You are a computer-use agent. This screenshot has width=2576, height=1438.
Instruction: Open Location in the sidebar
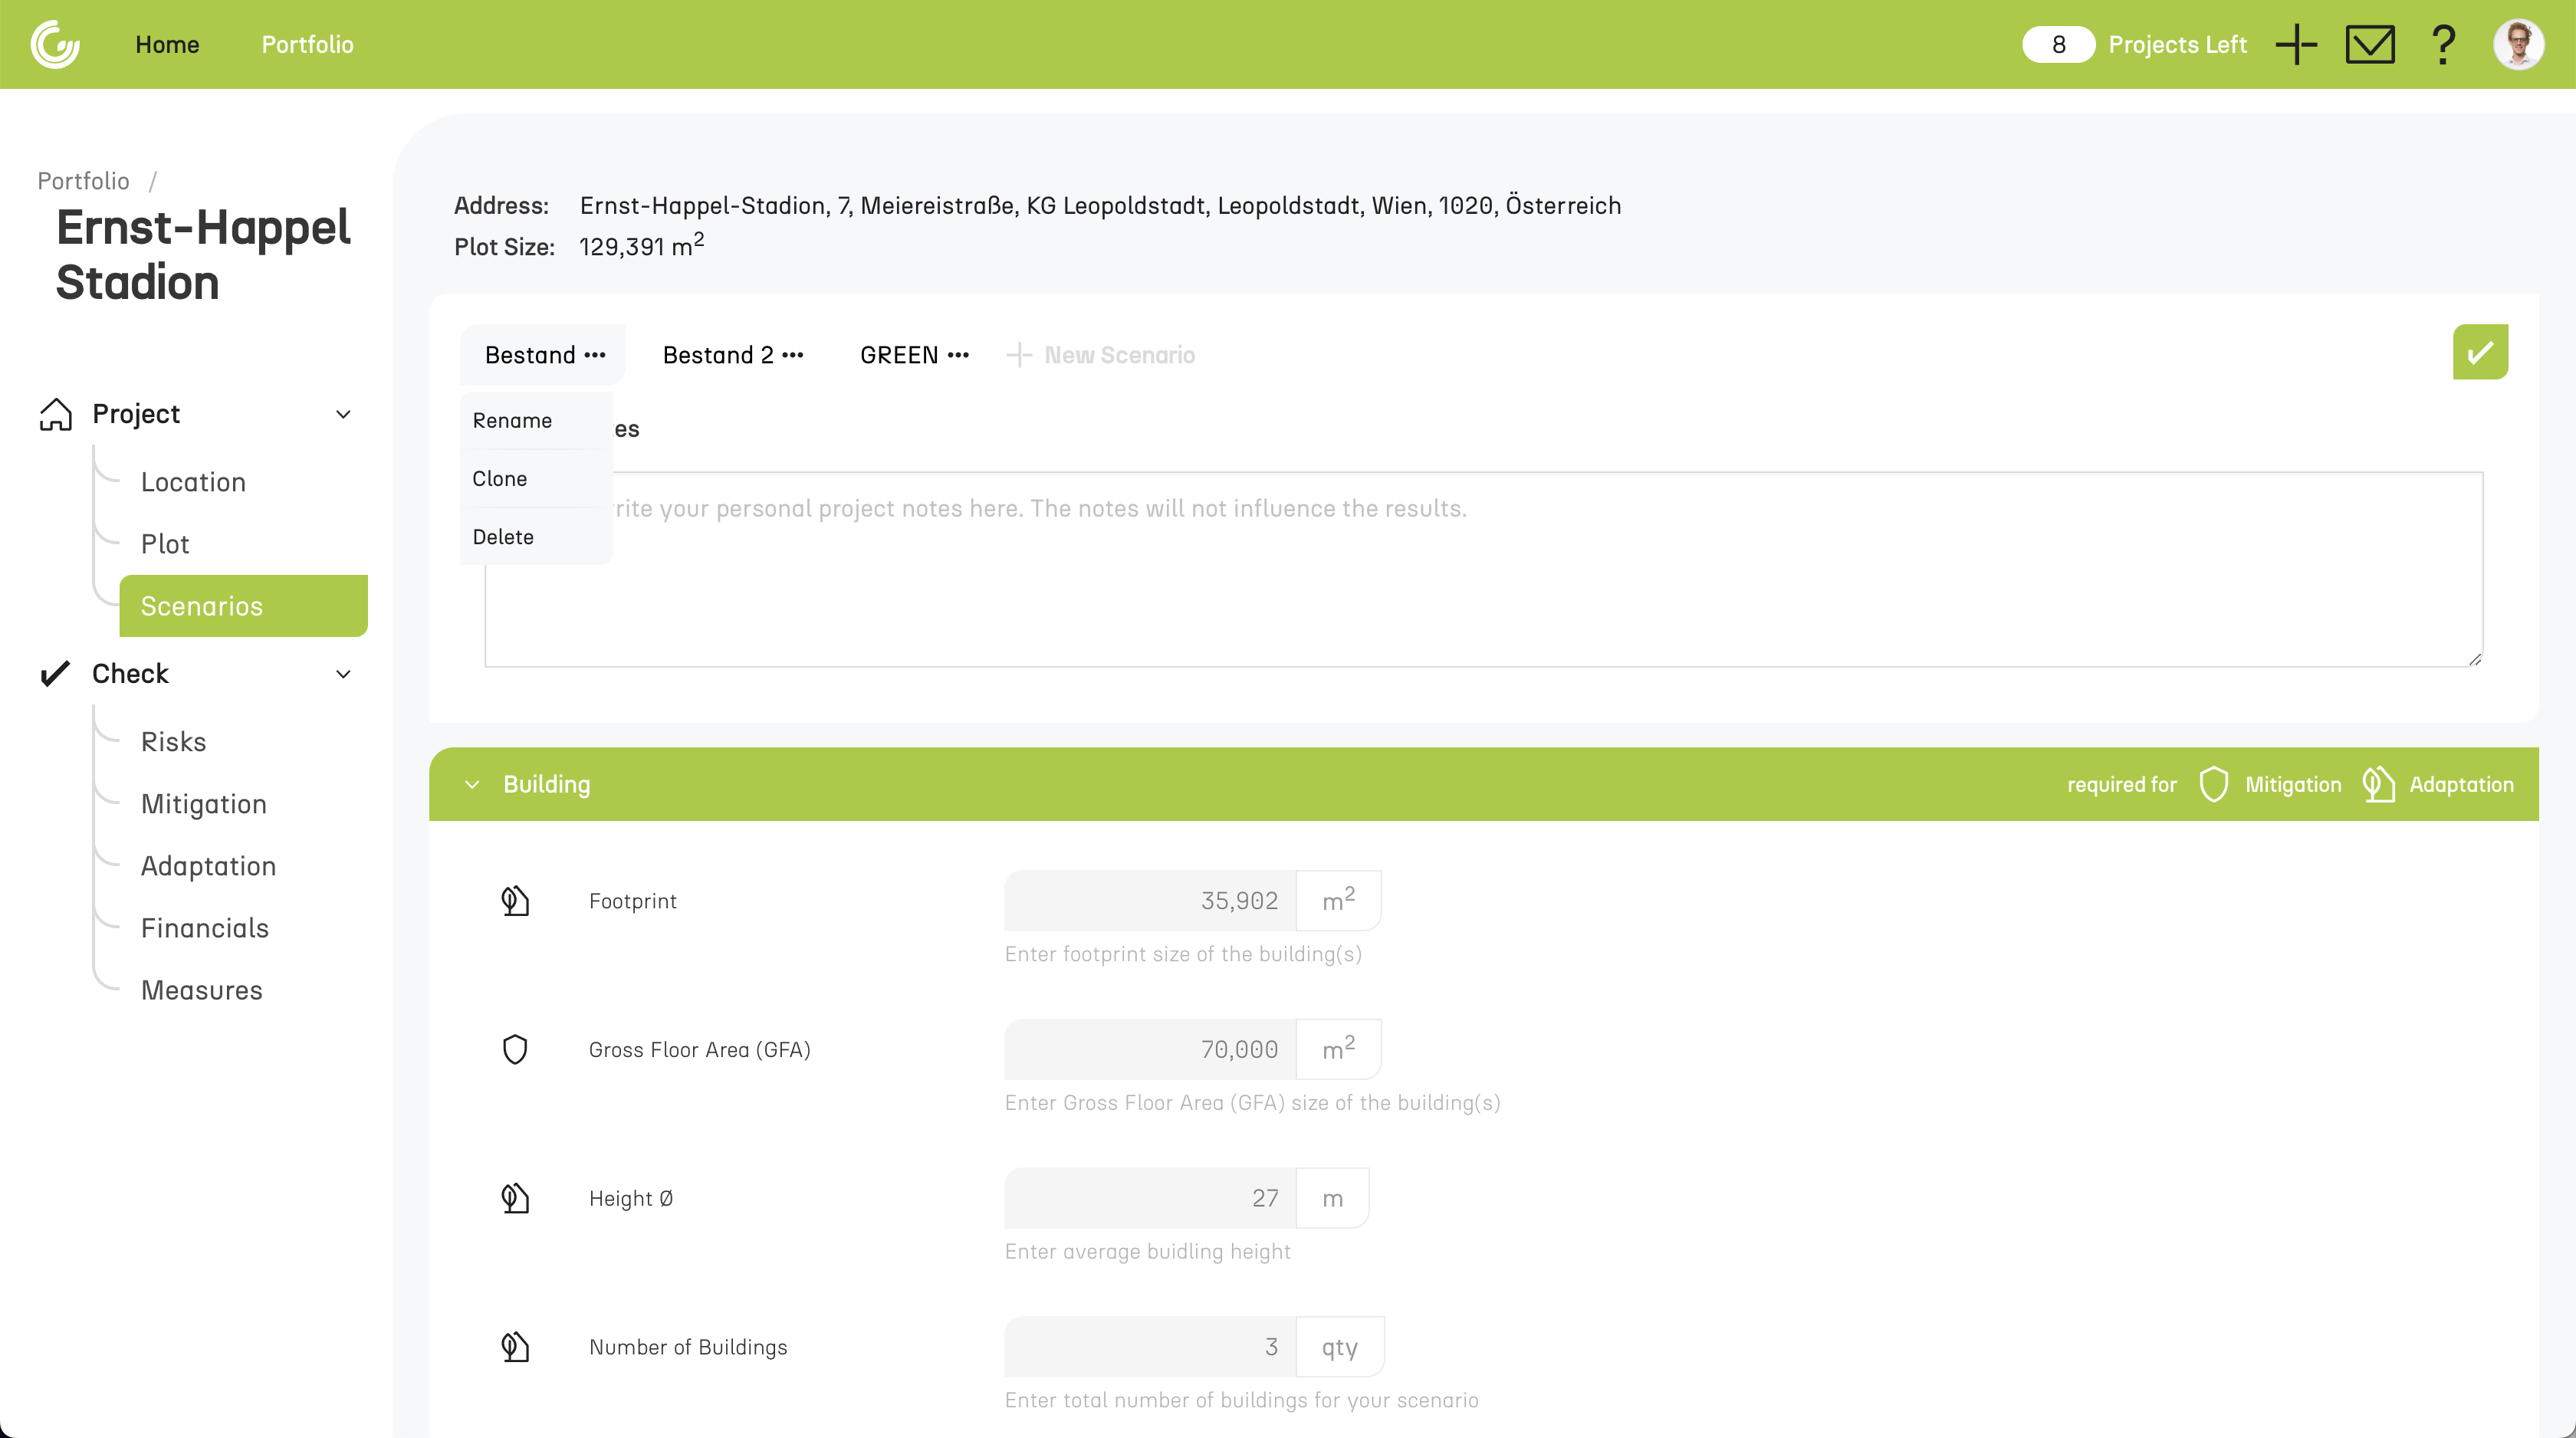click(x=193, y=482)
